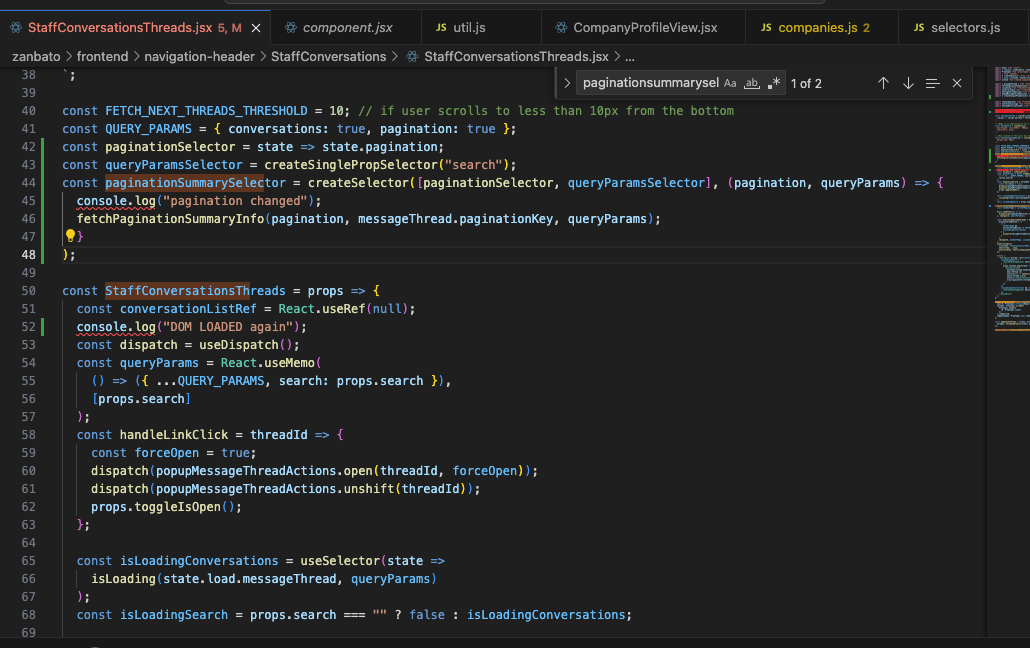Toggle Match Whole Word in find widget
The height and width of the screenshot is (648, 1030).
(752, 83)
